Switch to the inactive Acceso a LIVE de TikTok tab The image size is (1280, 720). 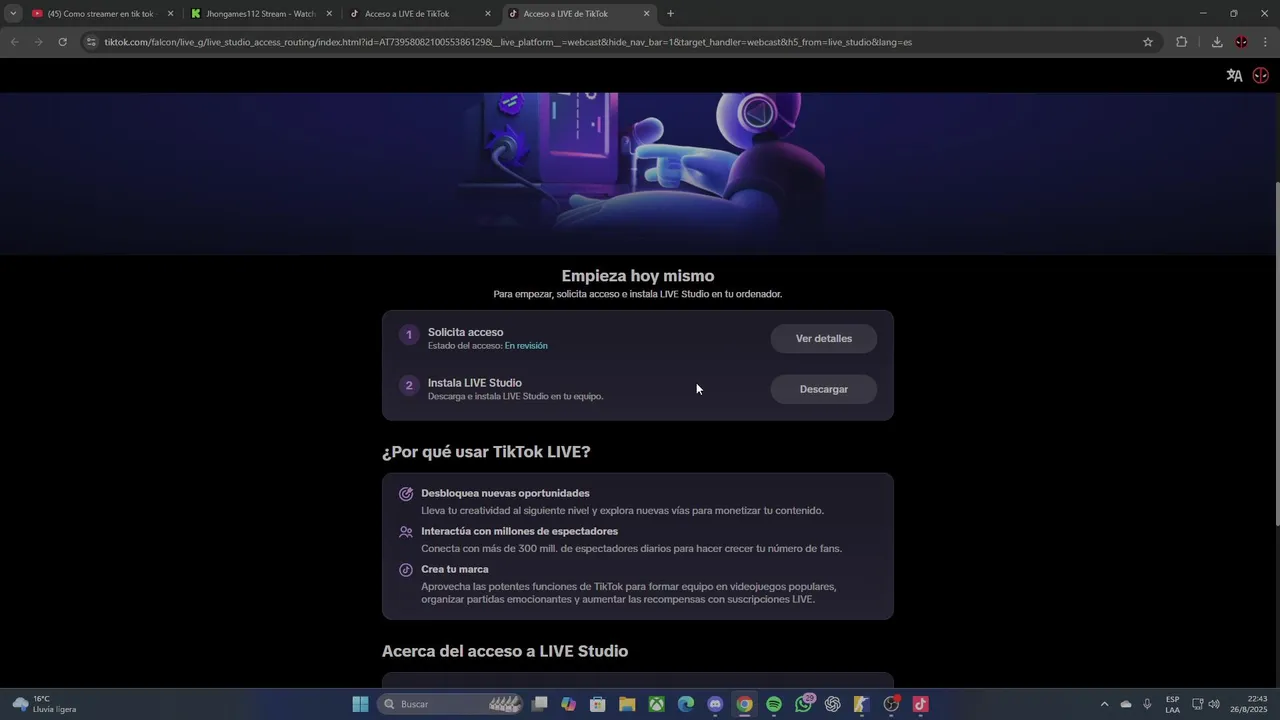point(419,14)
